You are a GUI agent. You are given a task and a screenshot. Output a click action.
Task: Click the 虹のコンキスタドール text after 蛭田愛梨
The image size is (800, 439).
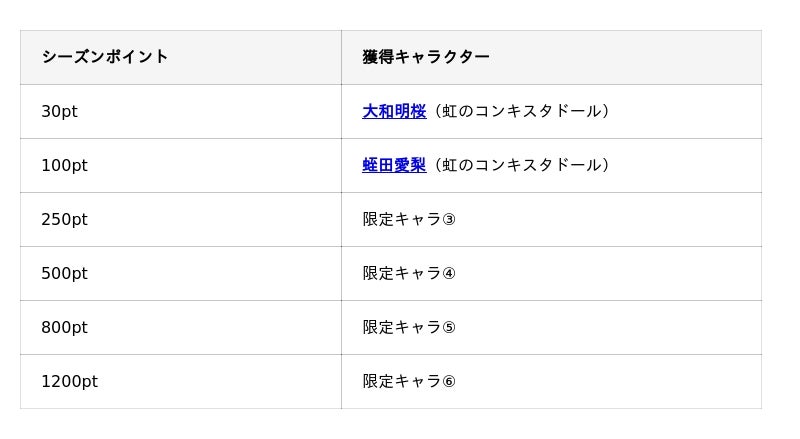pyautogui.click(x=522, y=165)
